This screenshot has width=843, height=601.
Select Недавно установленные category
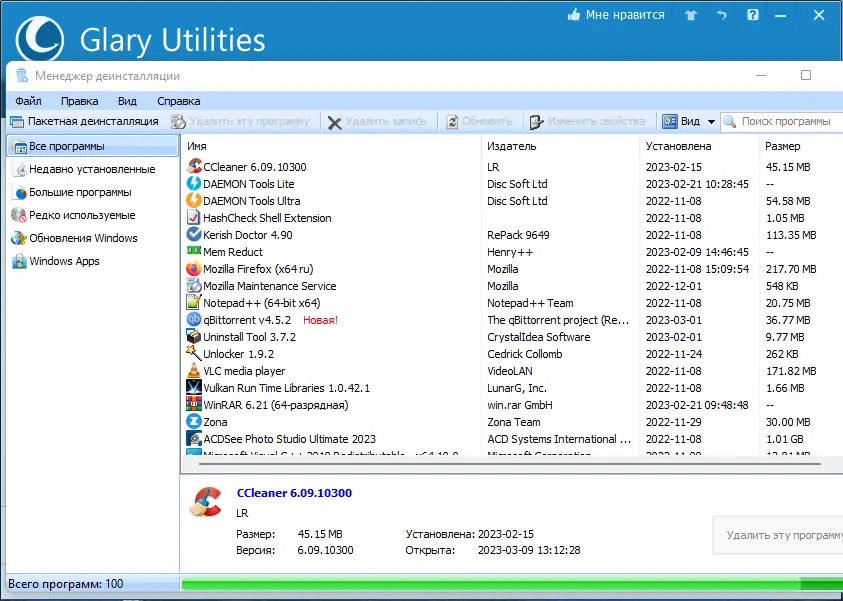tap(92, 169)
